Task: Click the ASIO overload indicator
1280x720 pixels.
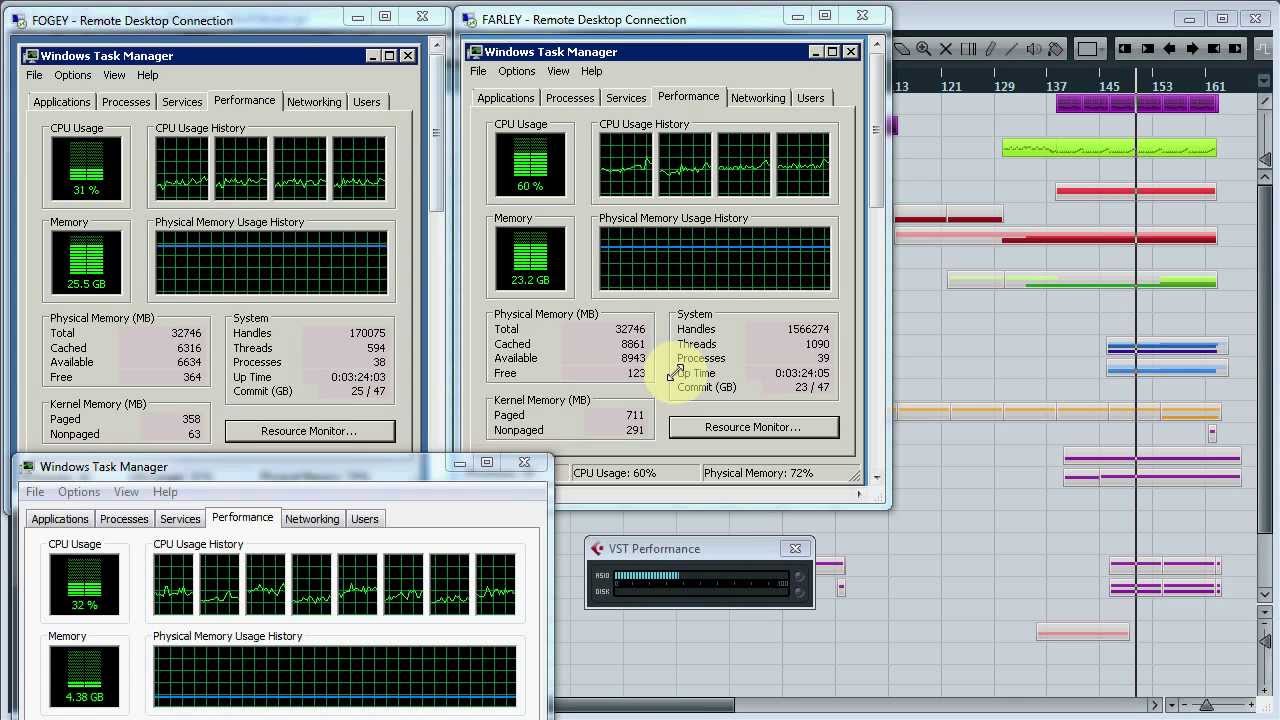Action: [798, 575]
